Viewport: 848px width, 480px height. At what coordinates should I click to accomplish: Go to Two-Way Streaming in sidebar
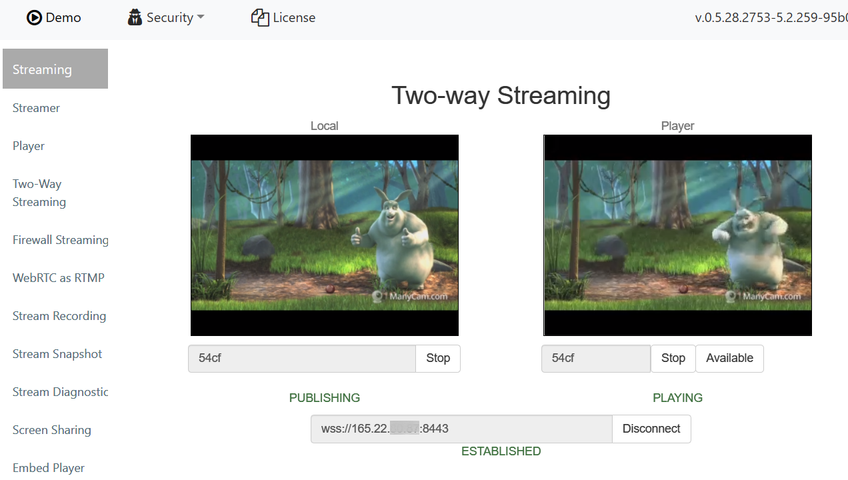coord(39,192)
